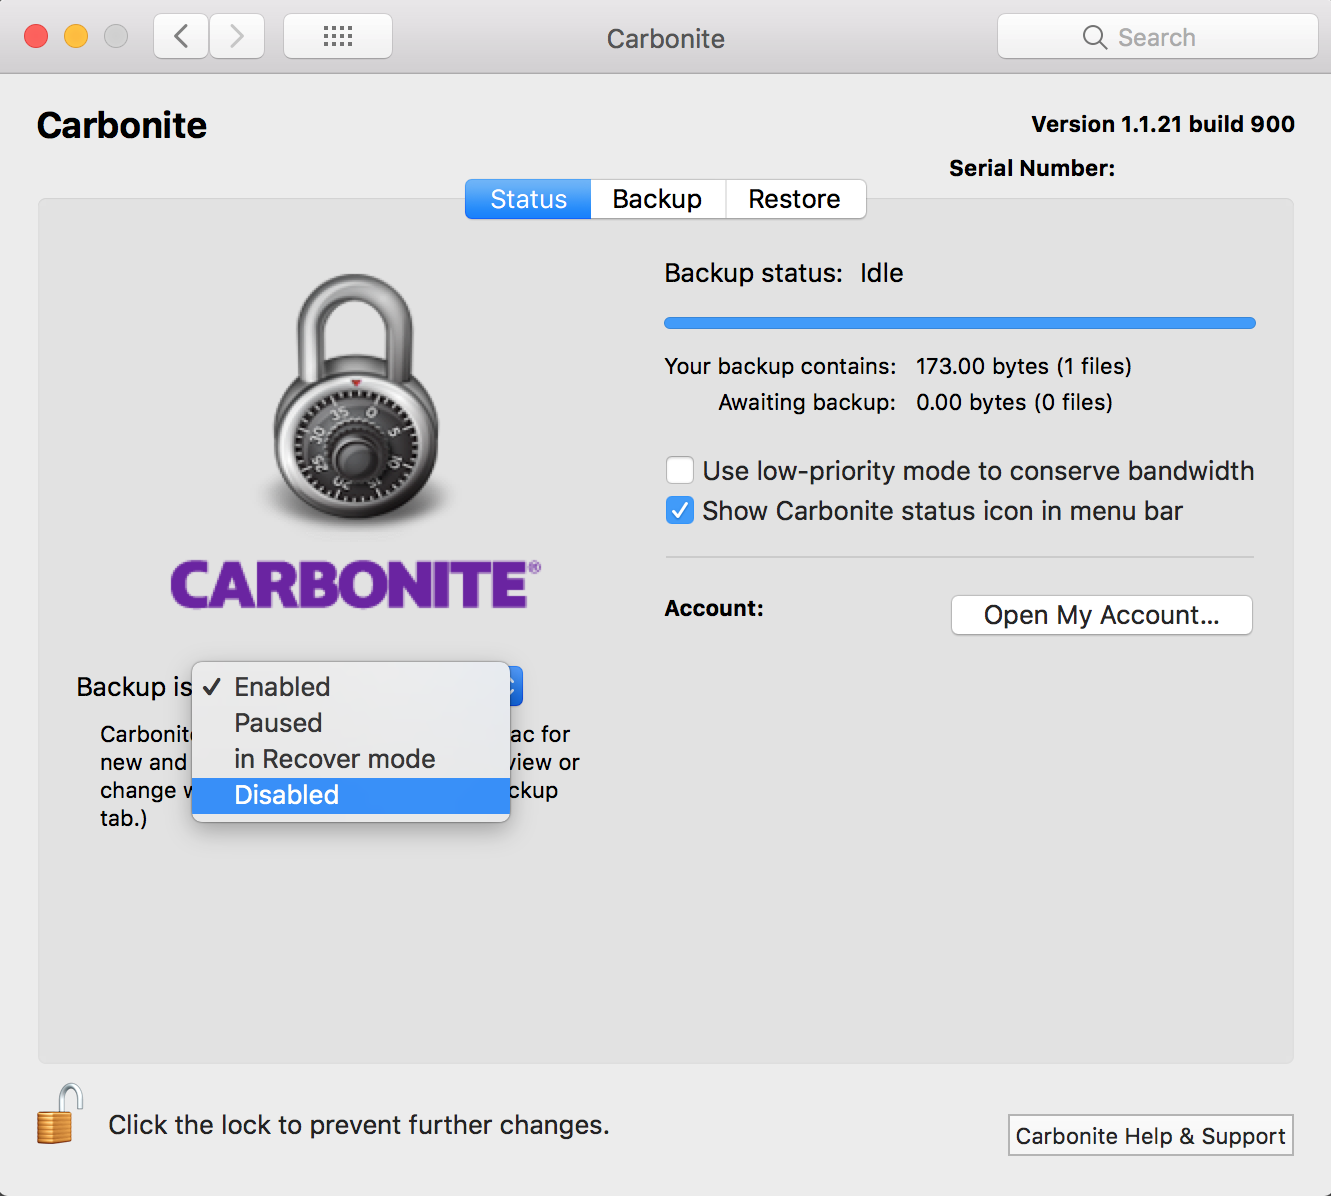This screenshot has height=1196, width=1331.
Task: Select the Status tab
Action: pos(528,199)
